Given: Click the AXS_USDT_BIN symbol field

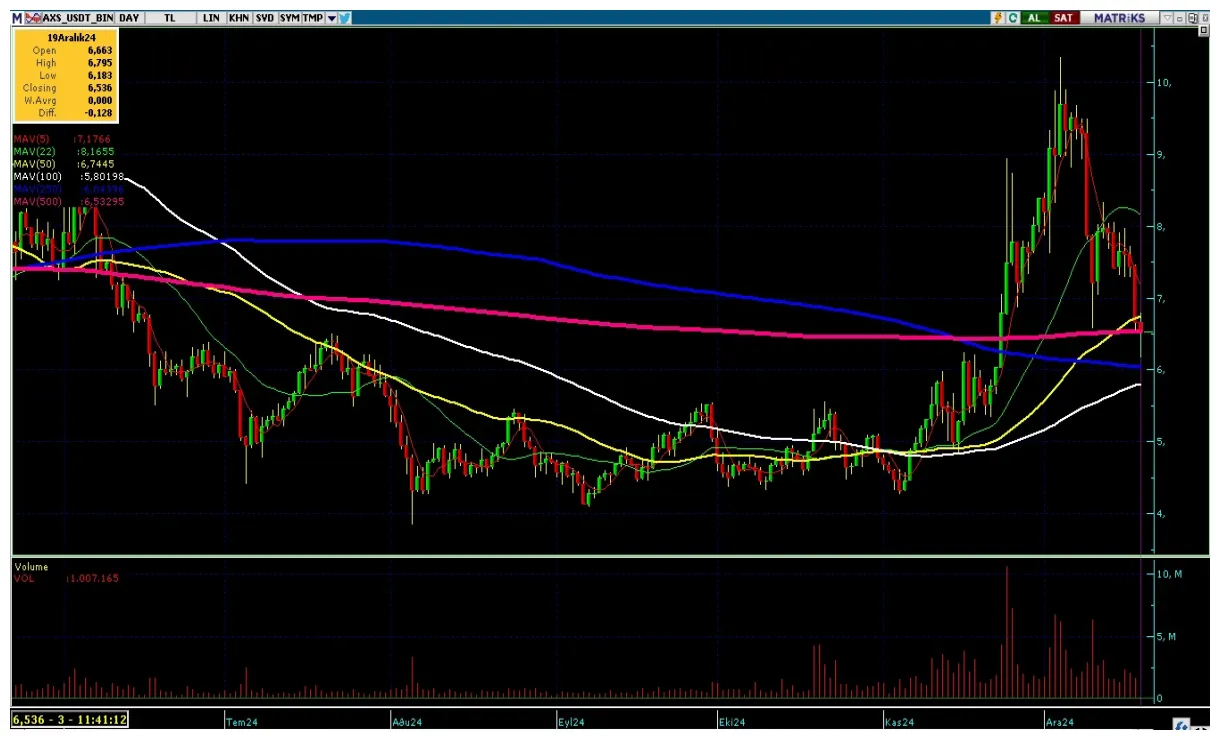Looking at the screenshot, I should point(78,18).
